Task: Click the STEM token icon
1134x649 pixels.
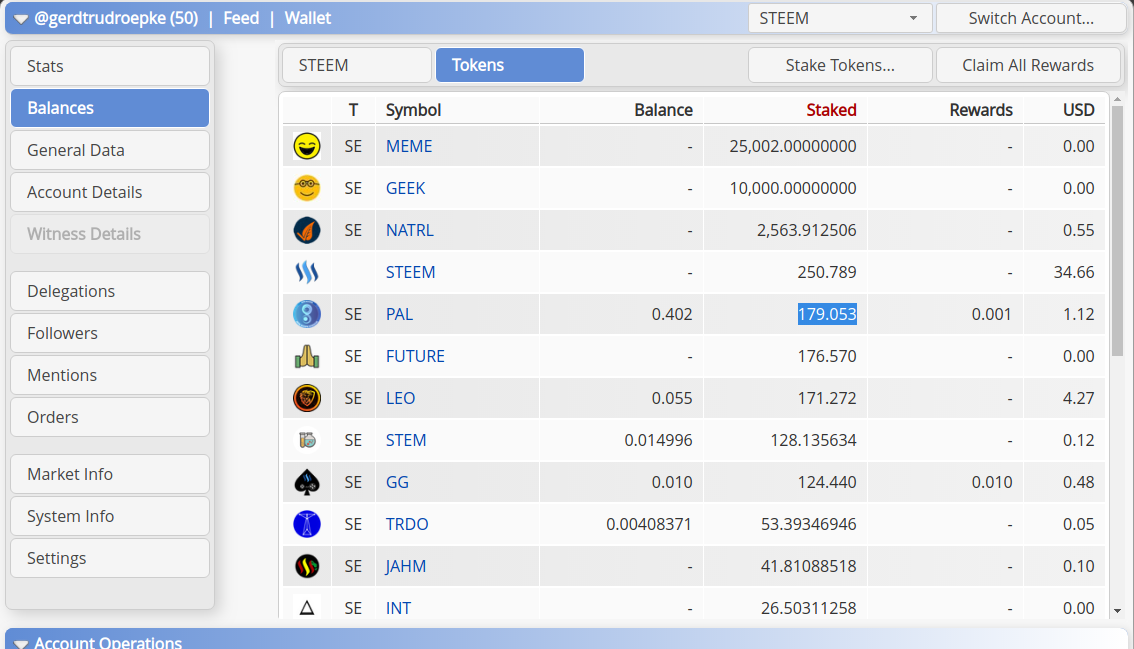Action: (307, 440)
